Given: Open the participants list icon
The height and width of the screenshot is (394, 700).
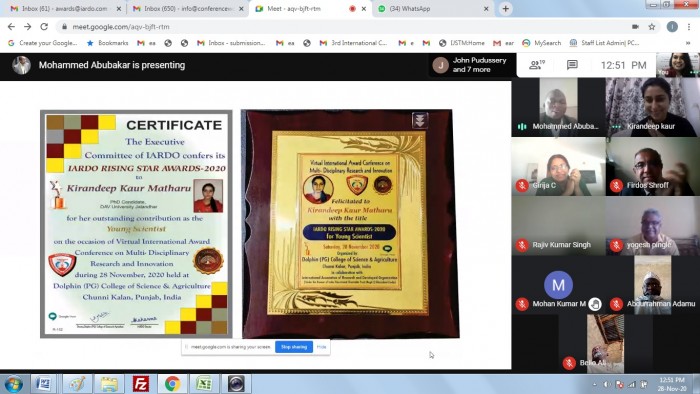Looking at the screenshot, I should (537, 65).
